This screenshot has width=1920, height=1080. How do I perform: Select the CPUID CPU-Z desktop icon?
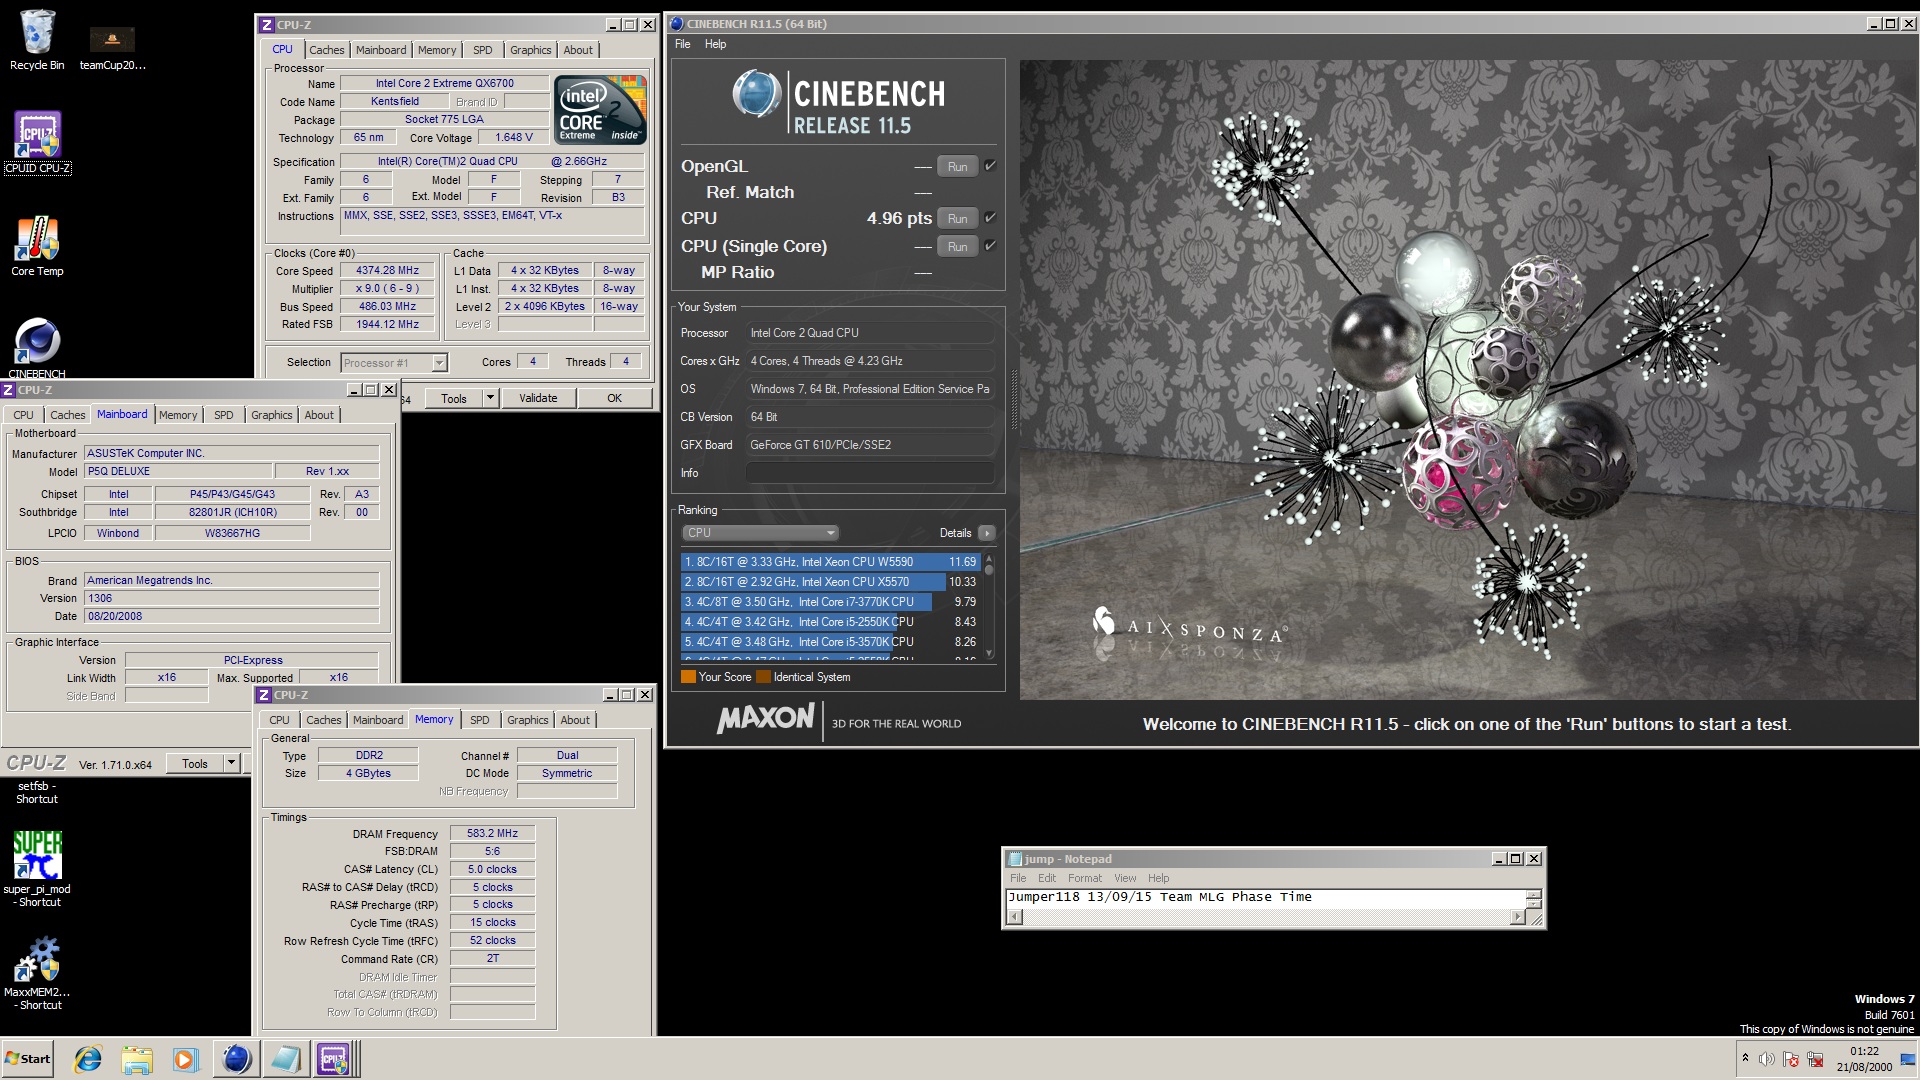pos(37,142)
